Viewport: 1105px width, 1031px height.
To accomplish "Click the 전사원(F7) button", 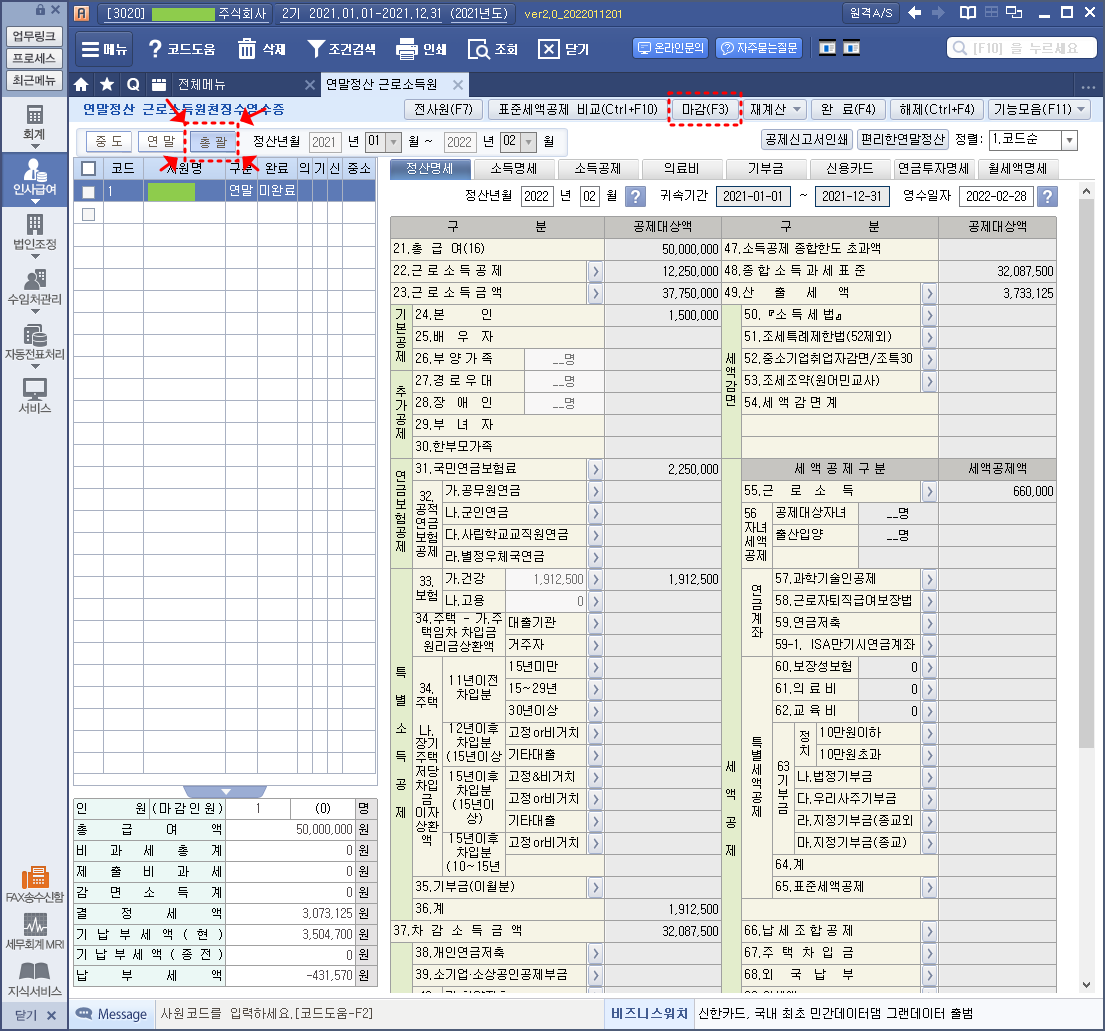I will [443, 109].
